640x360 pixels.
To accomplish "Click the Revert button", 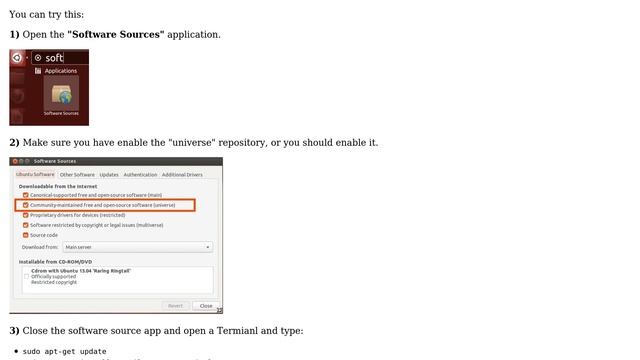I will coord(176,306).
